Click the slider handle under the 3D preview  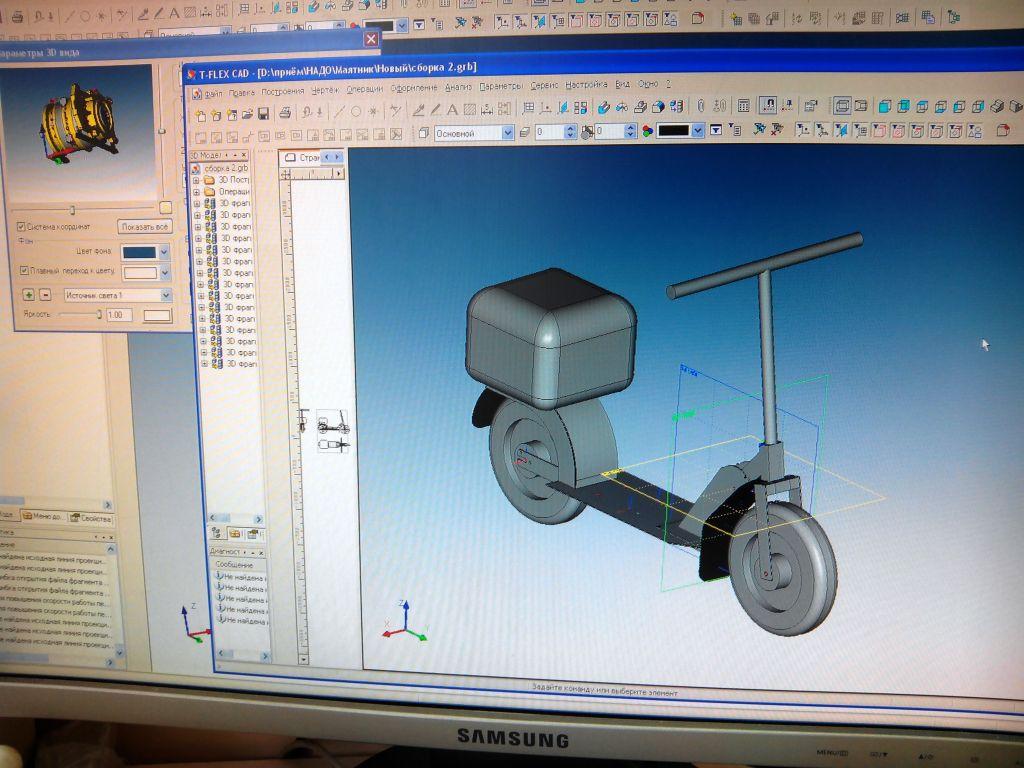tap(72, 210)
